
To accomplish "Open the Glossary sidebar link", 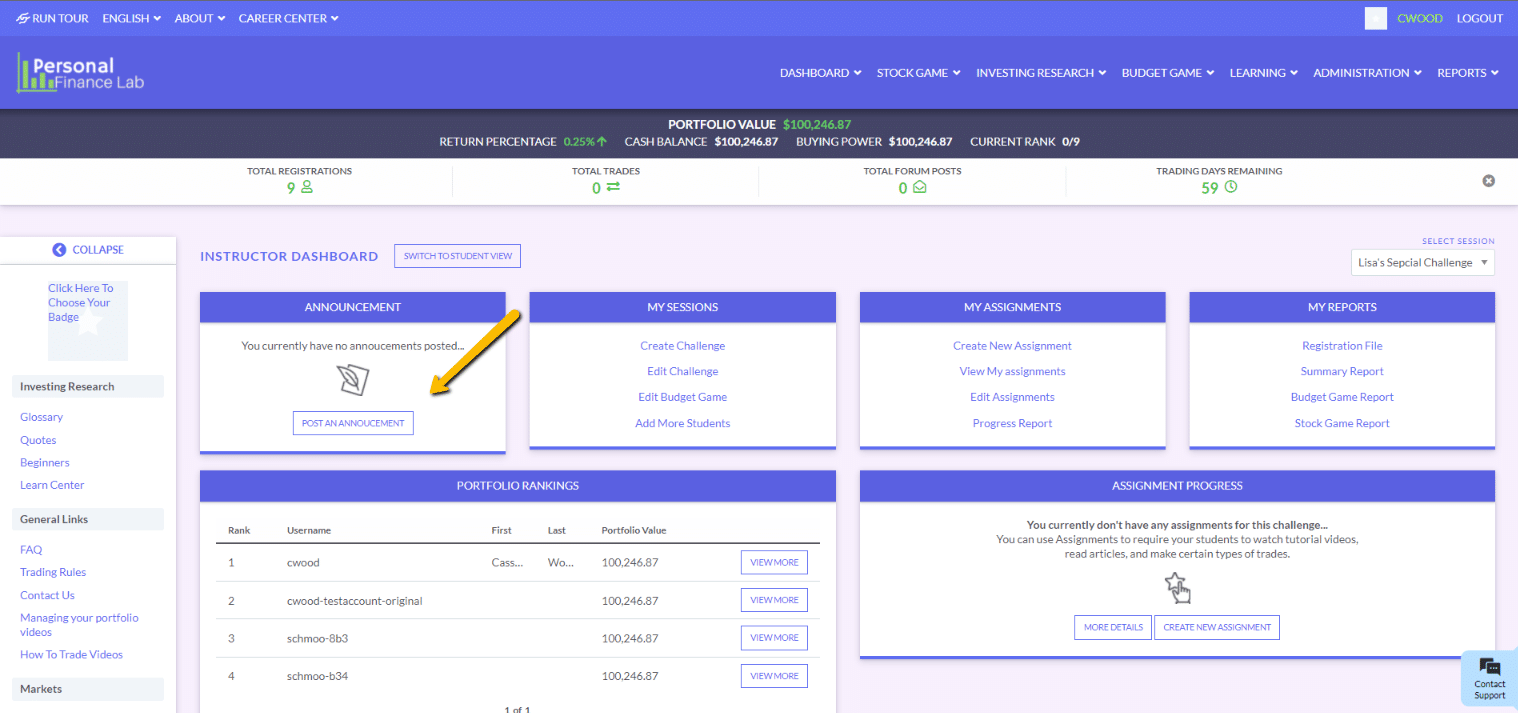I will click(41, 417).
